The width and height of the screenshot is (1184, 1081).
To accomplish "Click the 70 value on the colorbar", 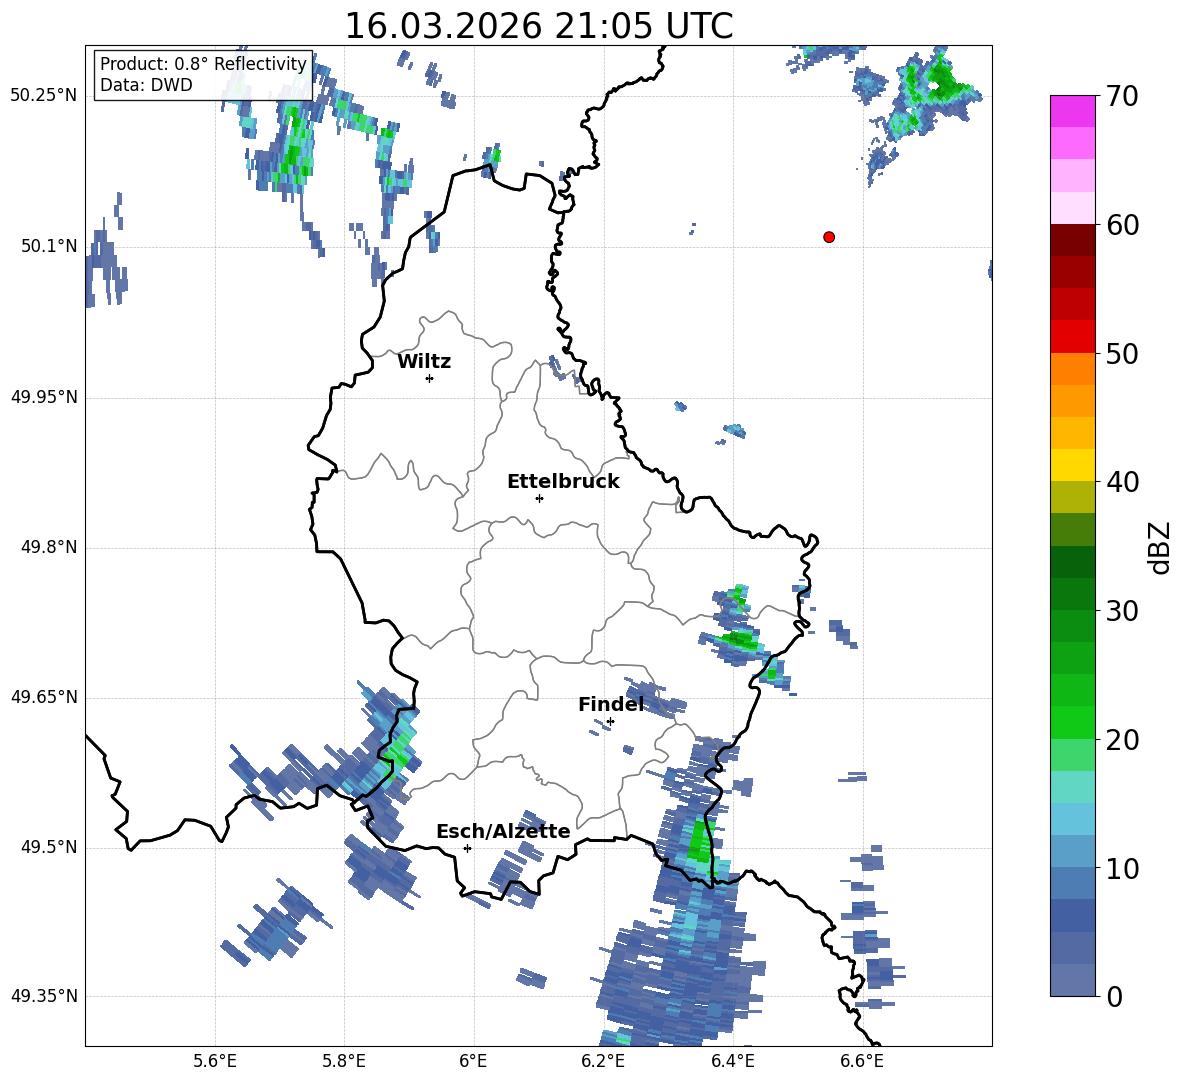I will (1122, 97).
